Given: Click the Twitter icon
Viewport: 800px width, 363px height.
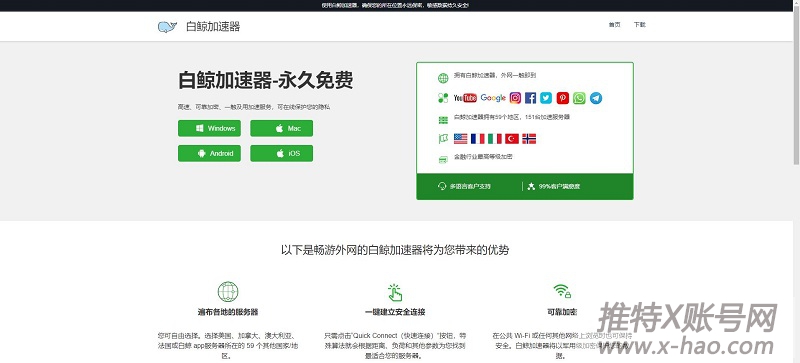Looking at the screenshot, I should (546, 98).
